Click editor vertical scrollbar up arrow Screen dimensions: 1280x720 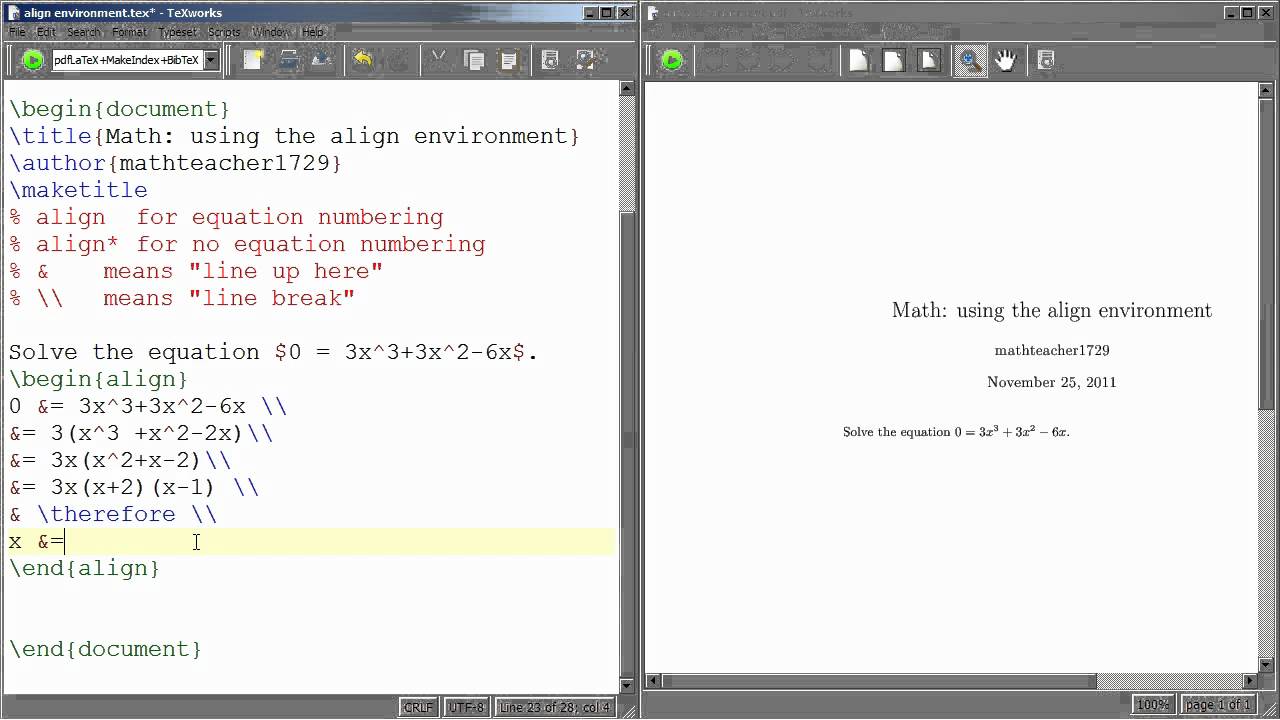tap(627, 89)
